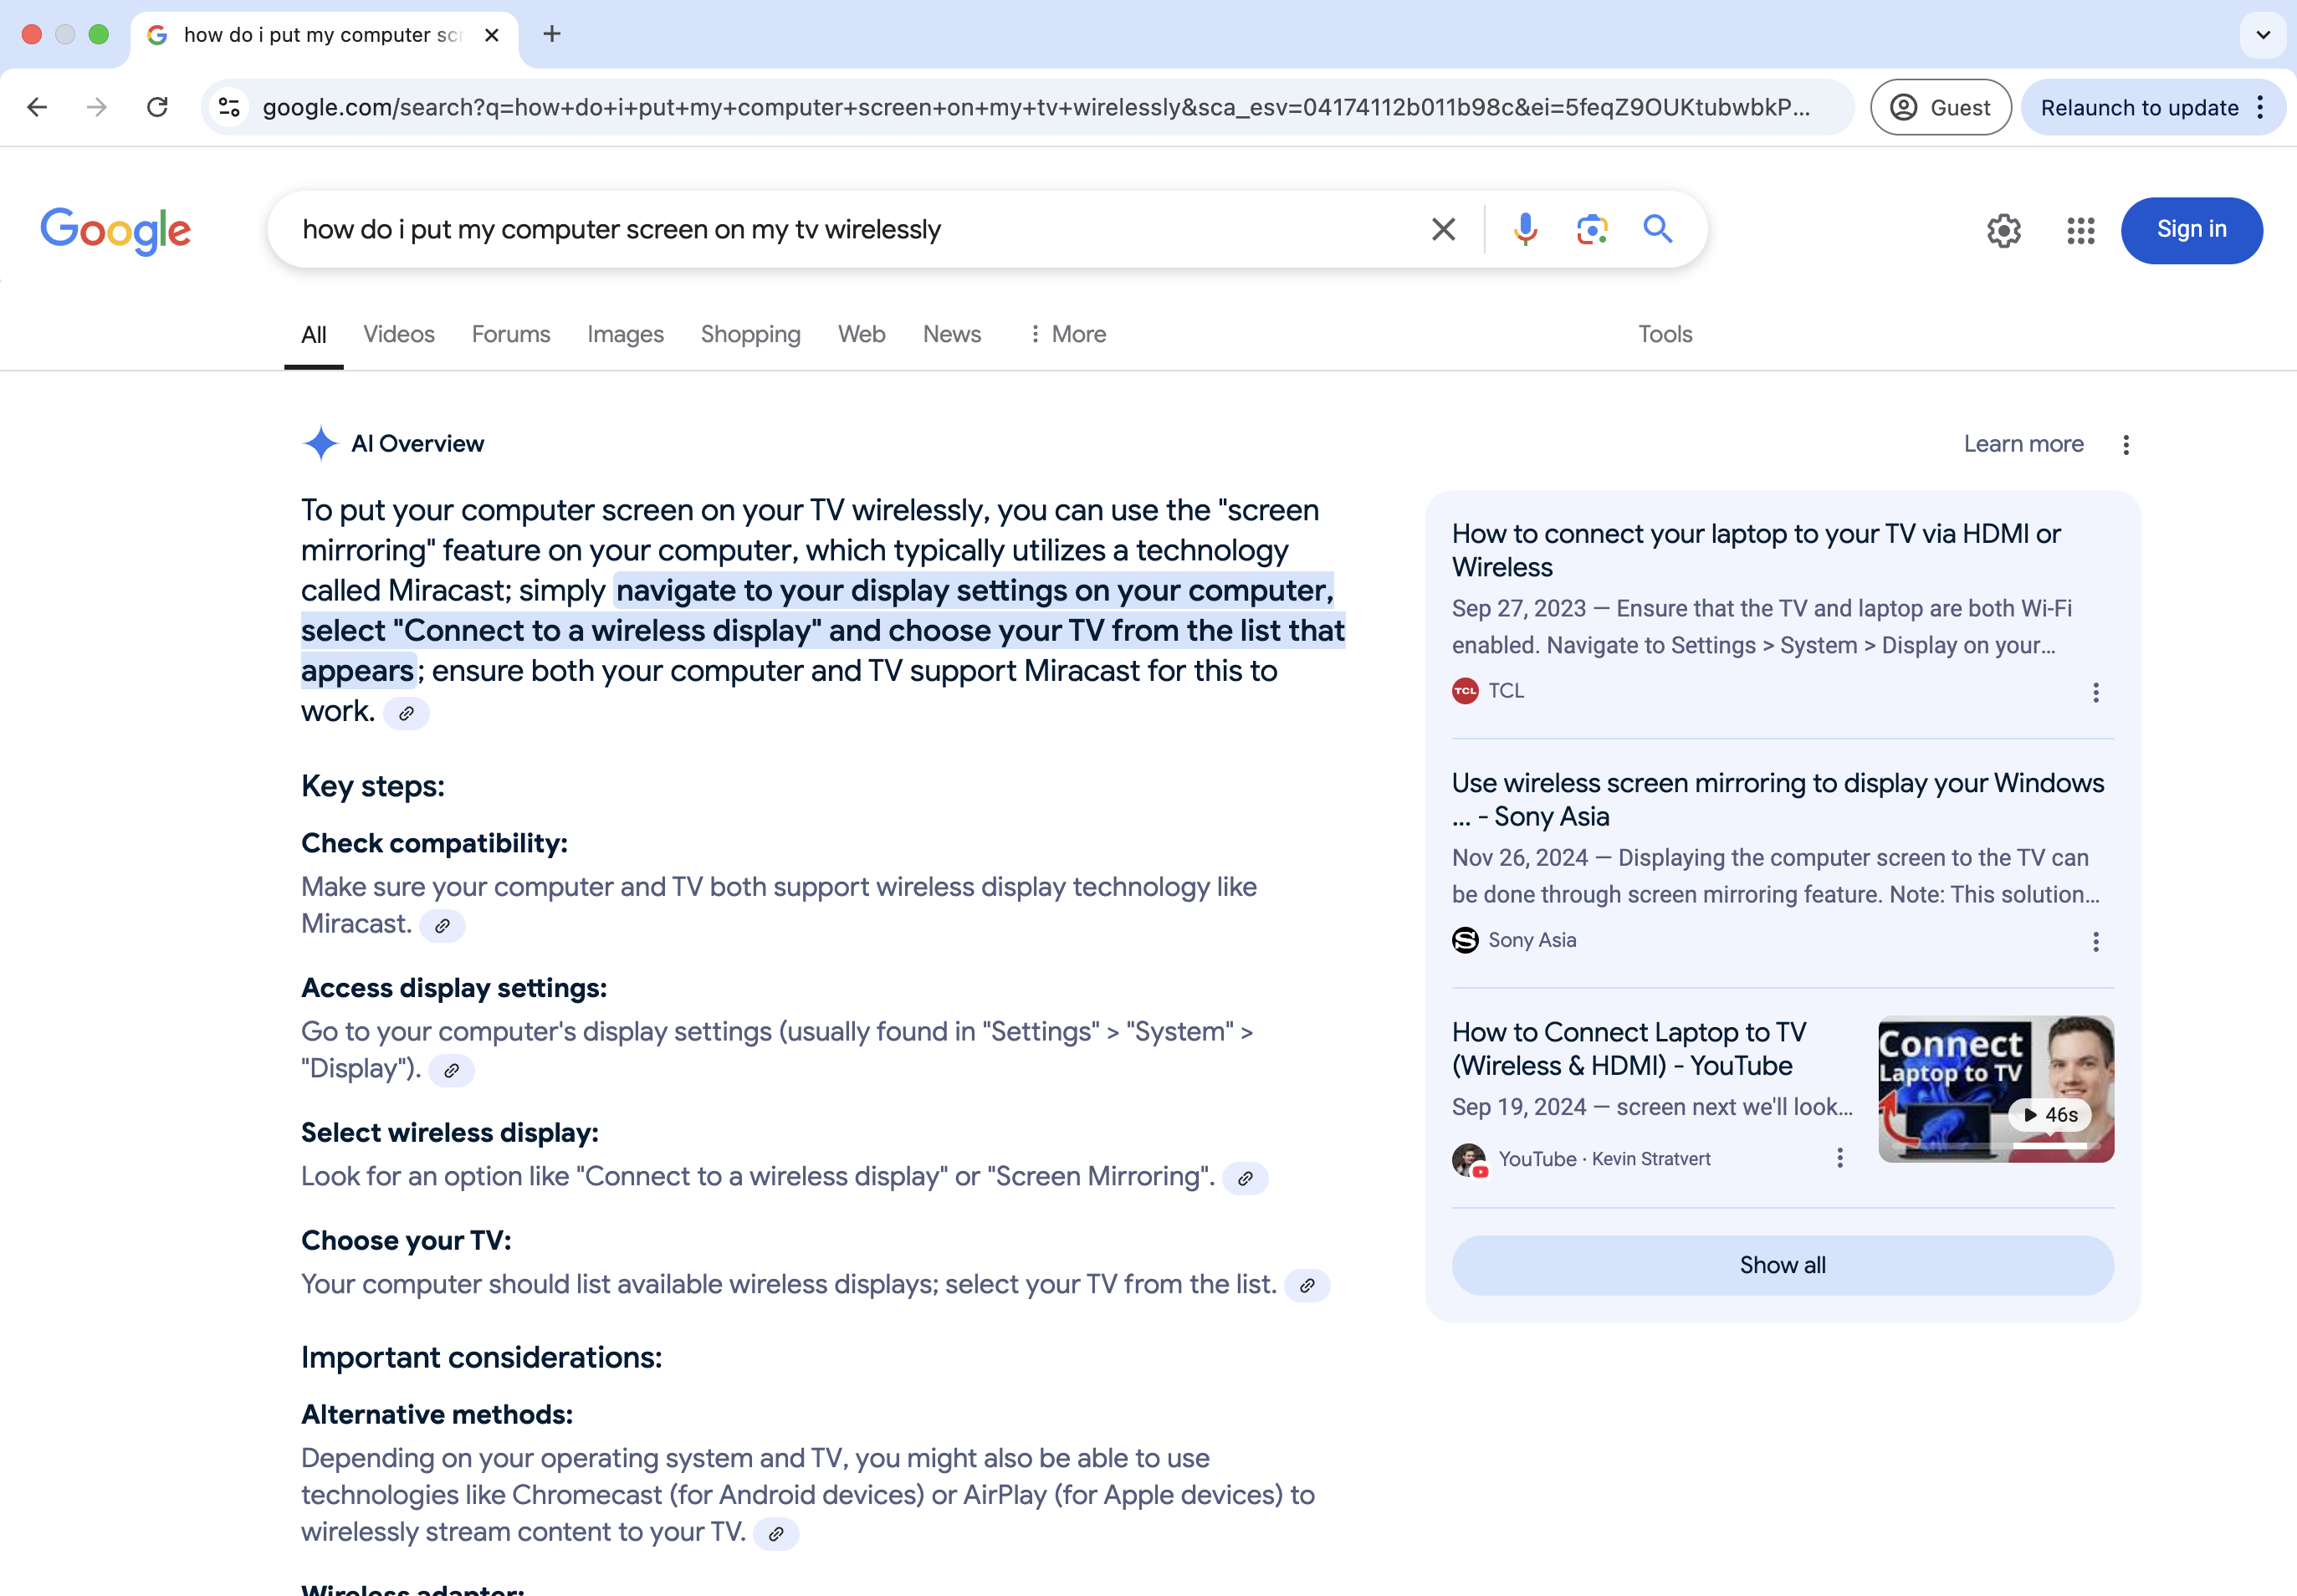The image size is (2297, 1596).
Task: Start voice search with microphone icon
Action: 1525,229
